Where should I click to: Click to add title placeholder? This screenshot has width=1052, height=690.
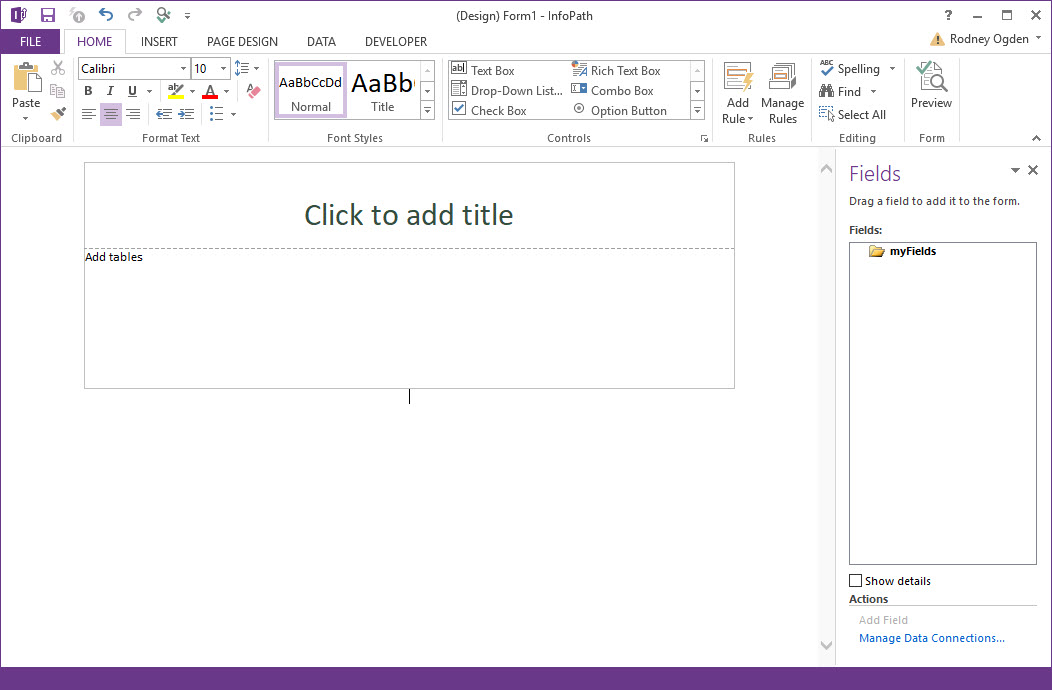click(409, 215)
